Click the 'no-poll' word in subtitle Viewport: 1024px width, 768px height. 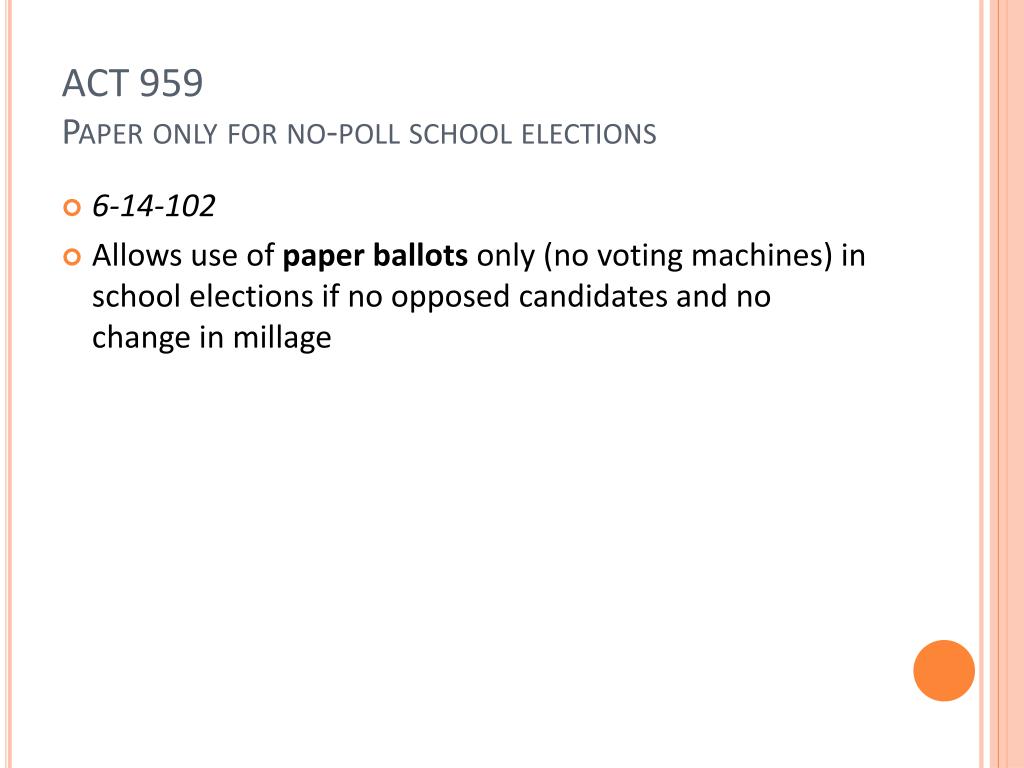pos(344,134)
